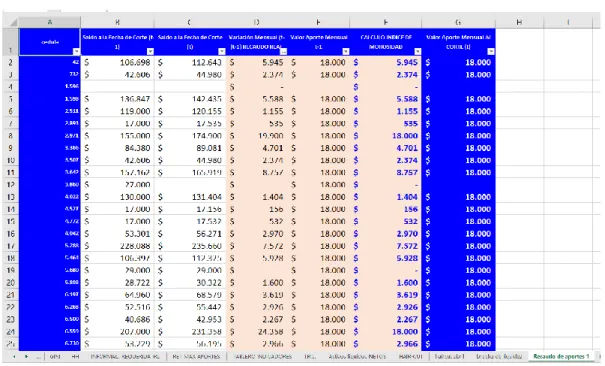The image size is (605, 366).
Task: Select column B header
Action: (117, 22)
